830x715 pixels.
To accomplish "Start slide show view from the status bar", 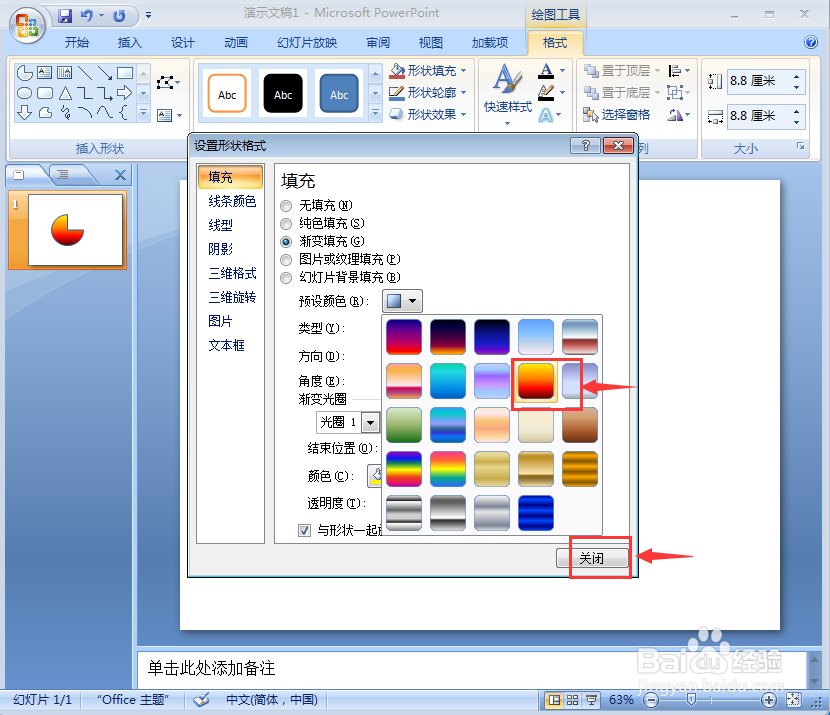I will tap(591, 700).
